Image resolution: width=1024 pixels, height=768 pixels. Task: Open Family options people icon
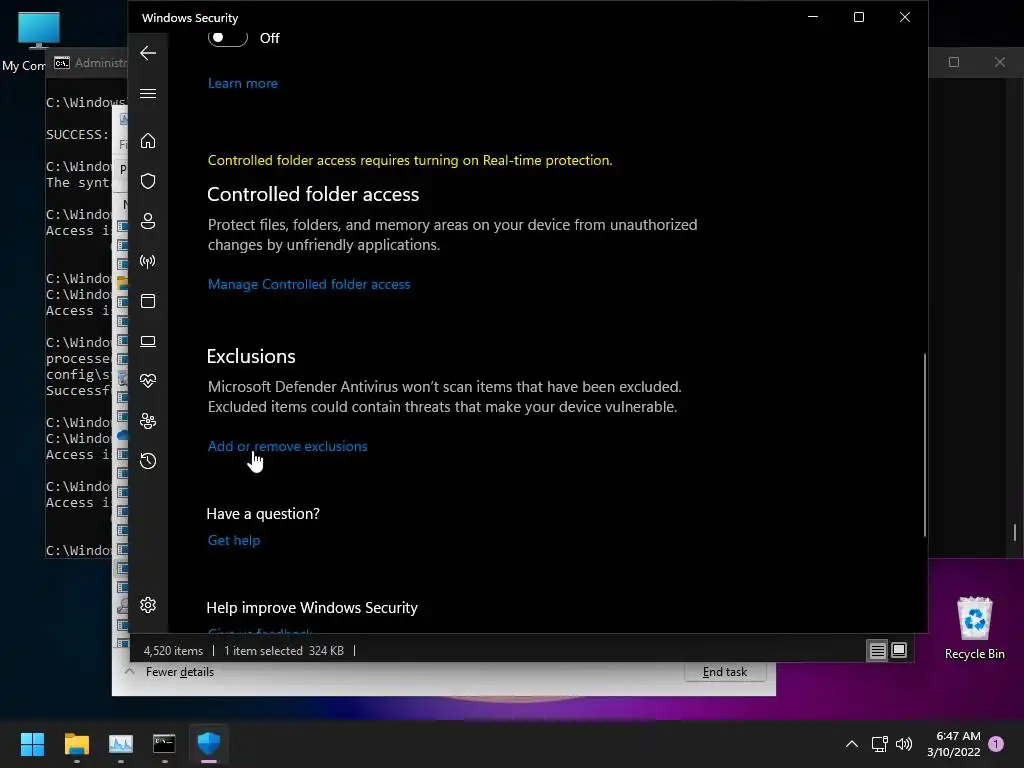(x=148, y=421)
